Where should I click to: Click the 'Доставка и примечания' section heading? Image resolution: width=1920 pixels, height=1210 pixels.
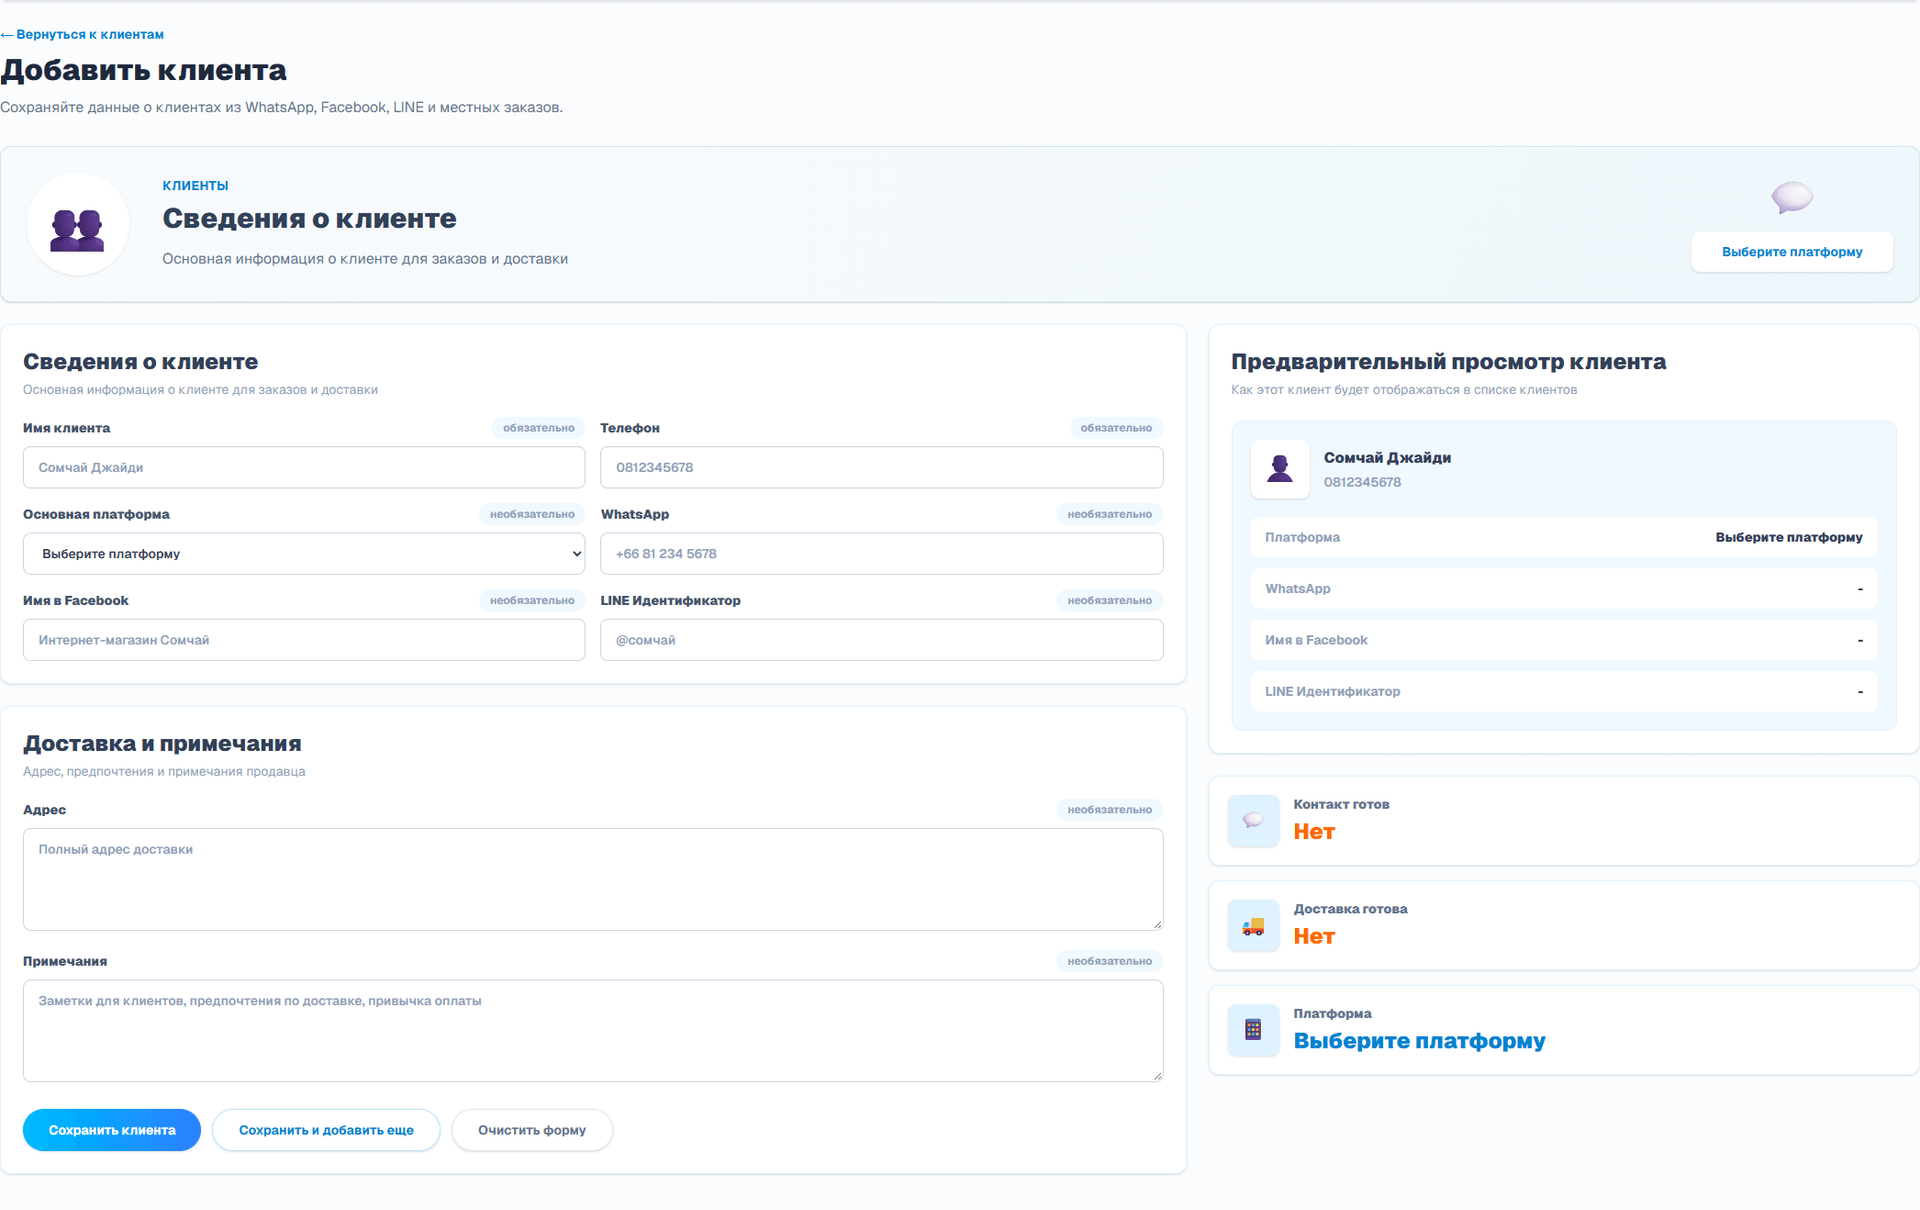tap(162, 744)
